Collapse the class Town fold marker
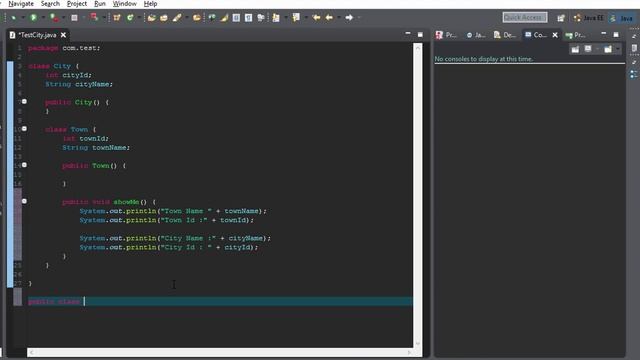 coord(24,129)
